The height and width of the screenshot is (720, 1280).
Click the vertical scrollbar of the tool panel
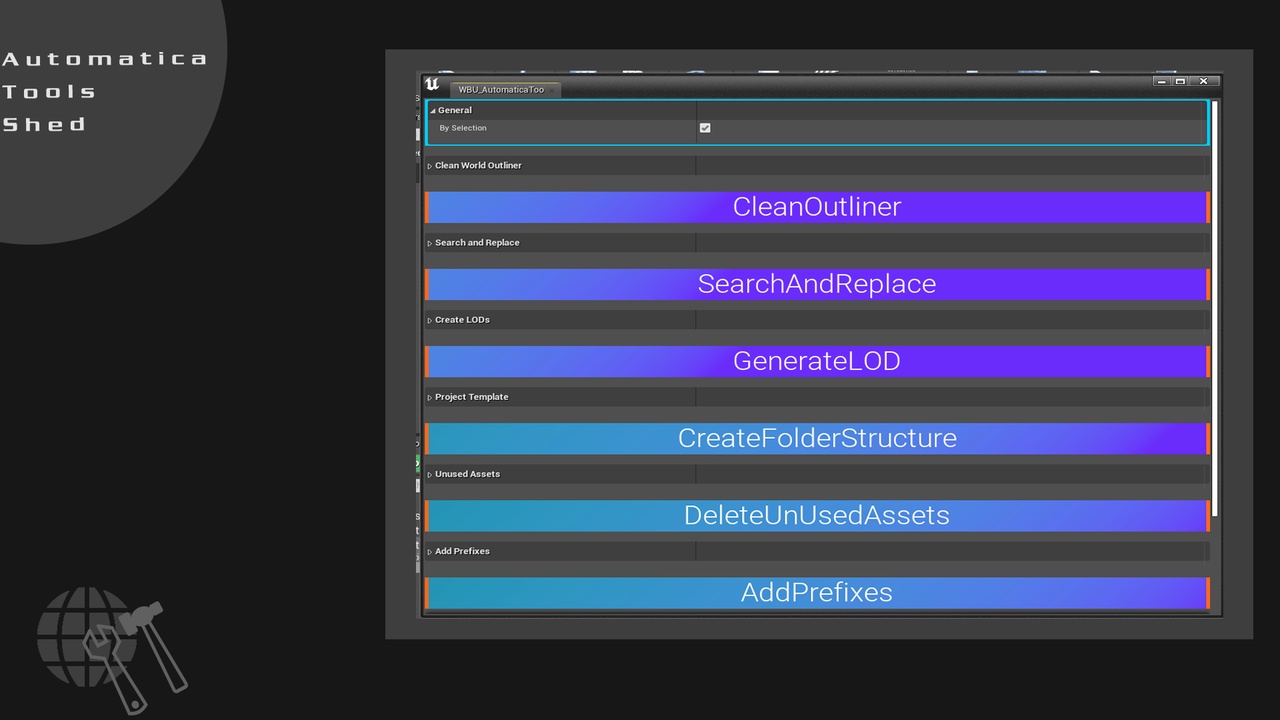pyautogui.click(x=1215, y=308)
